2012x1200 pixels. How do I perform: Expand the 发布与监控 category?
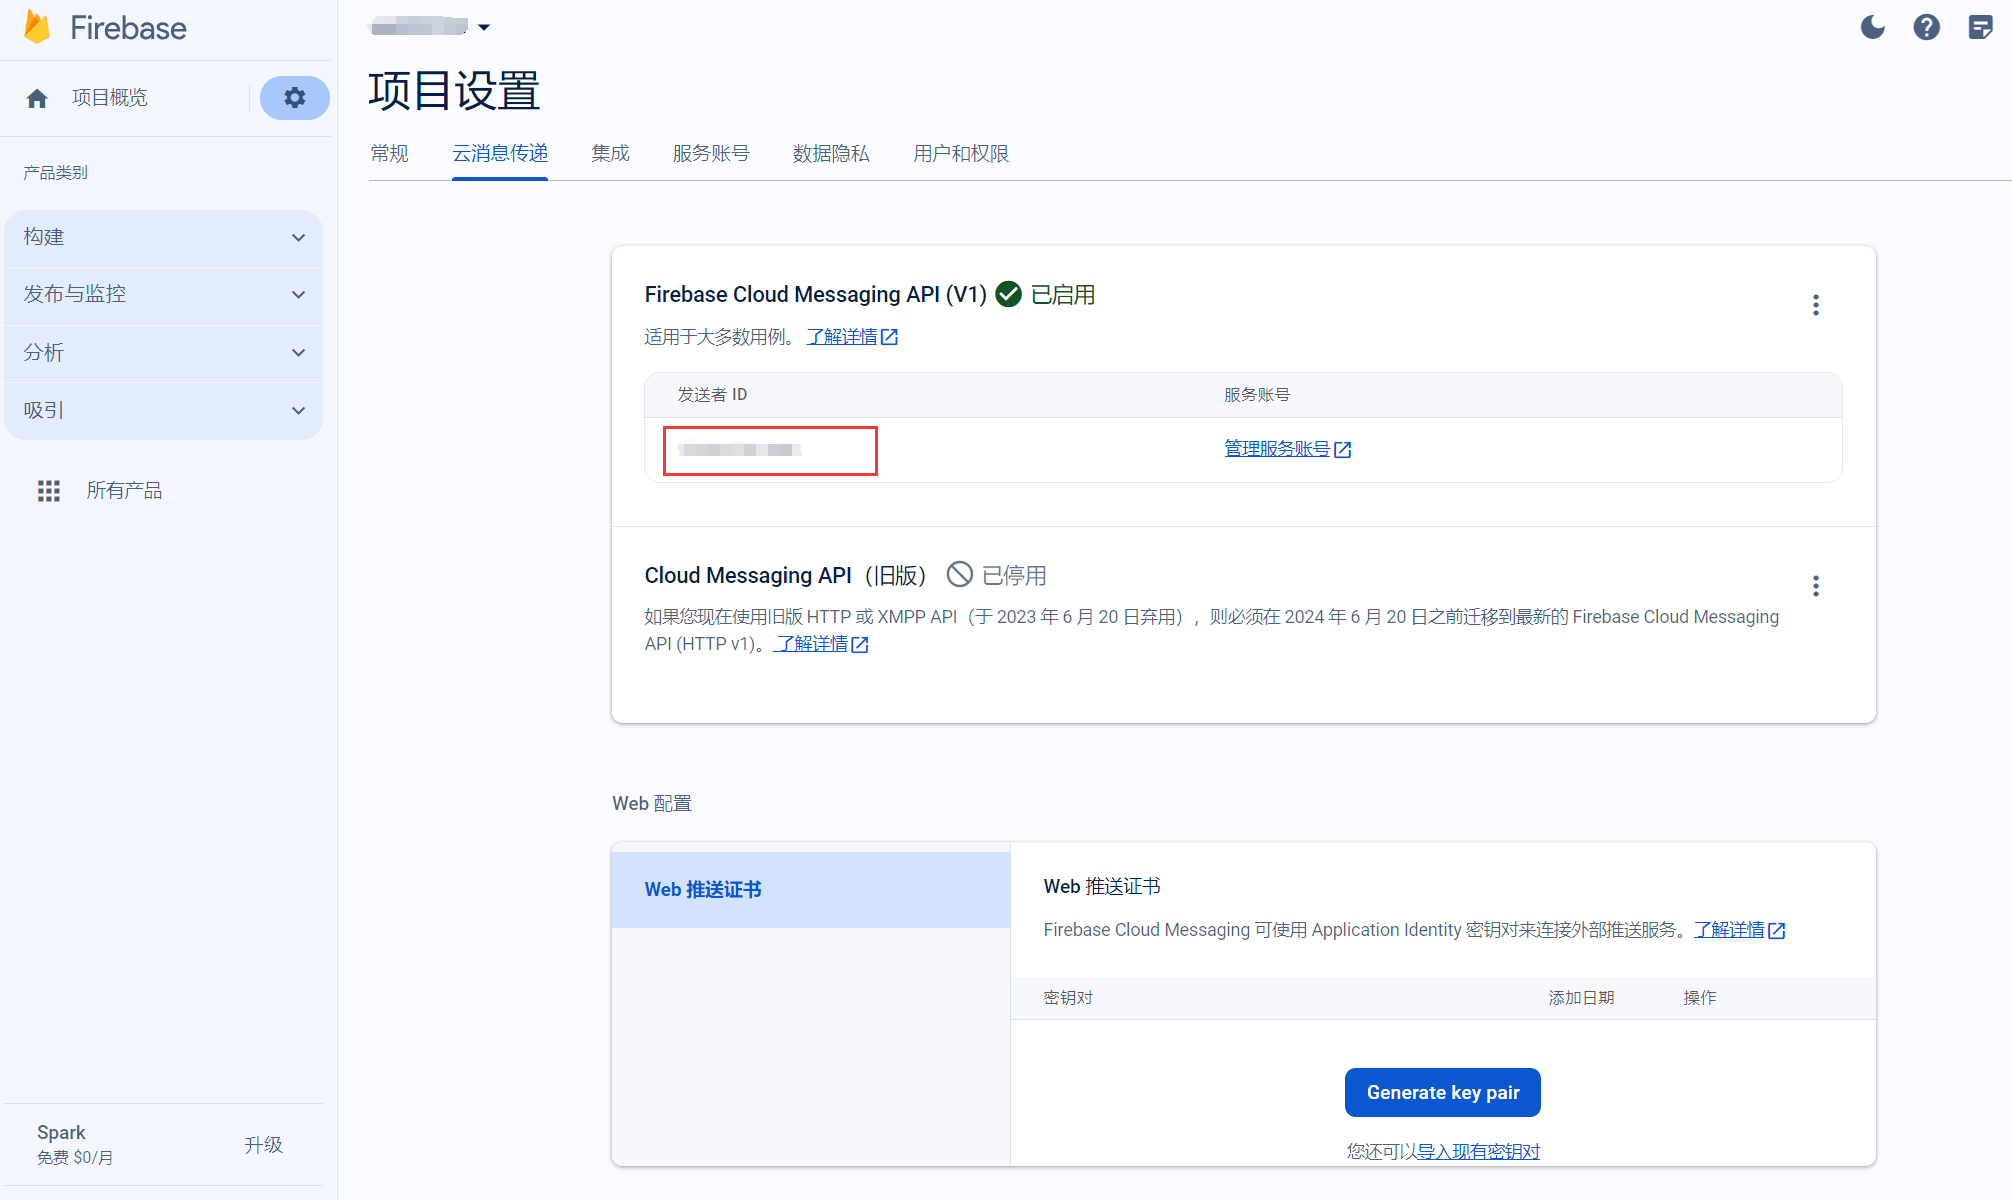pyautogui.click(x=163, y=295)
